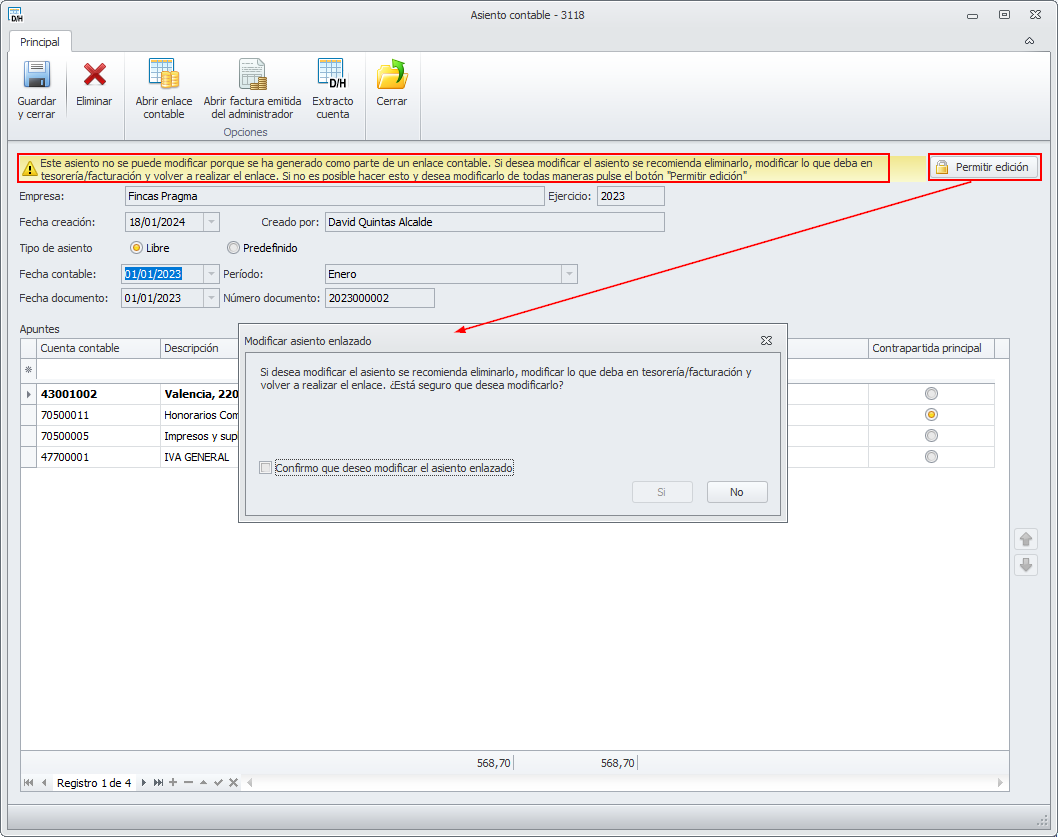
Task: Select the Principal ribbon tab
Action: (x=40, y=42)
